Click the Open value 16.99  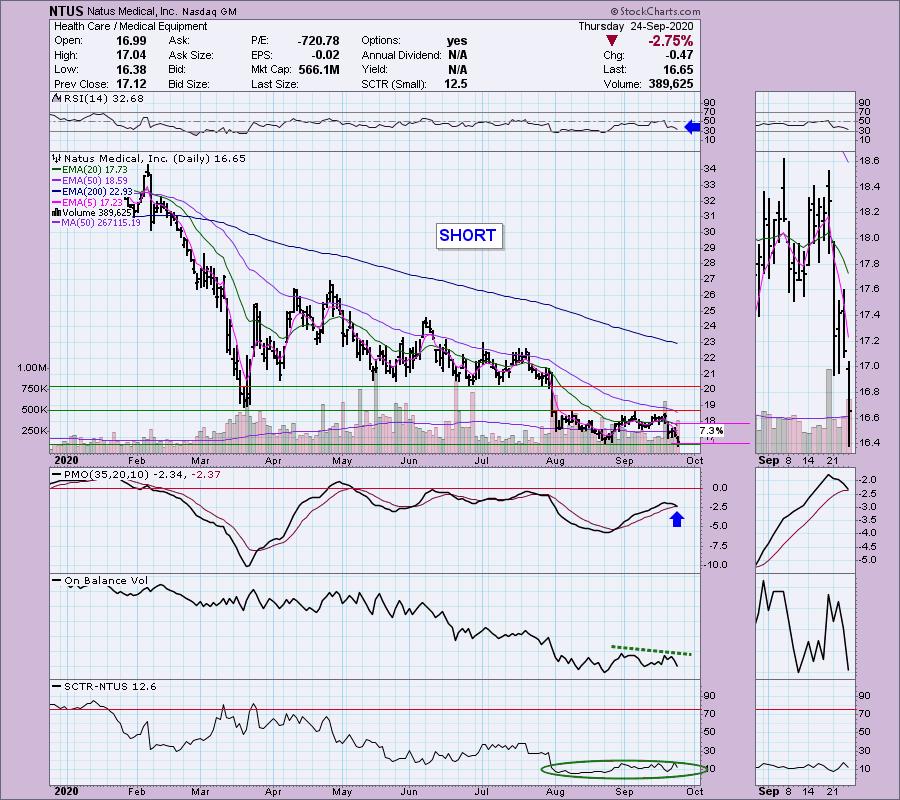coord(131,41)
